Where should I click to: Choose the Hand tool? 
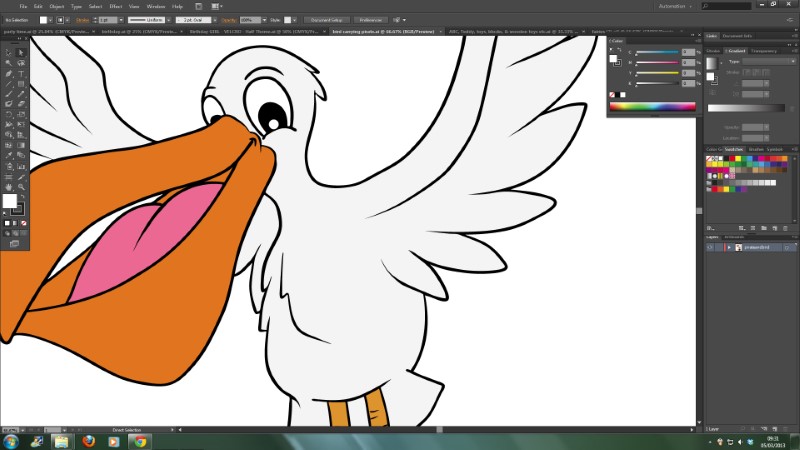coord(9,186)
